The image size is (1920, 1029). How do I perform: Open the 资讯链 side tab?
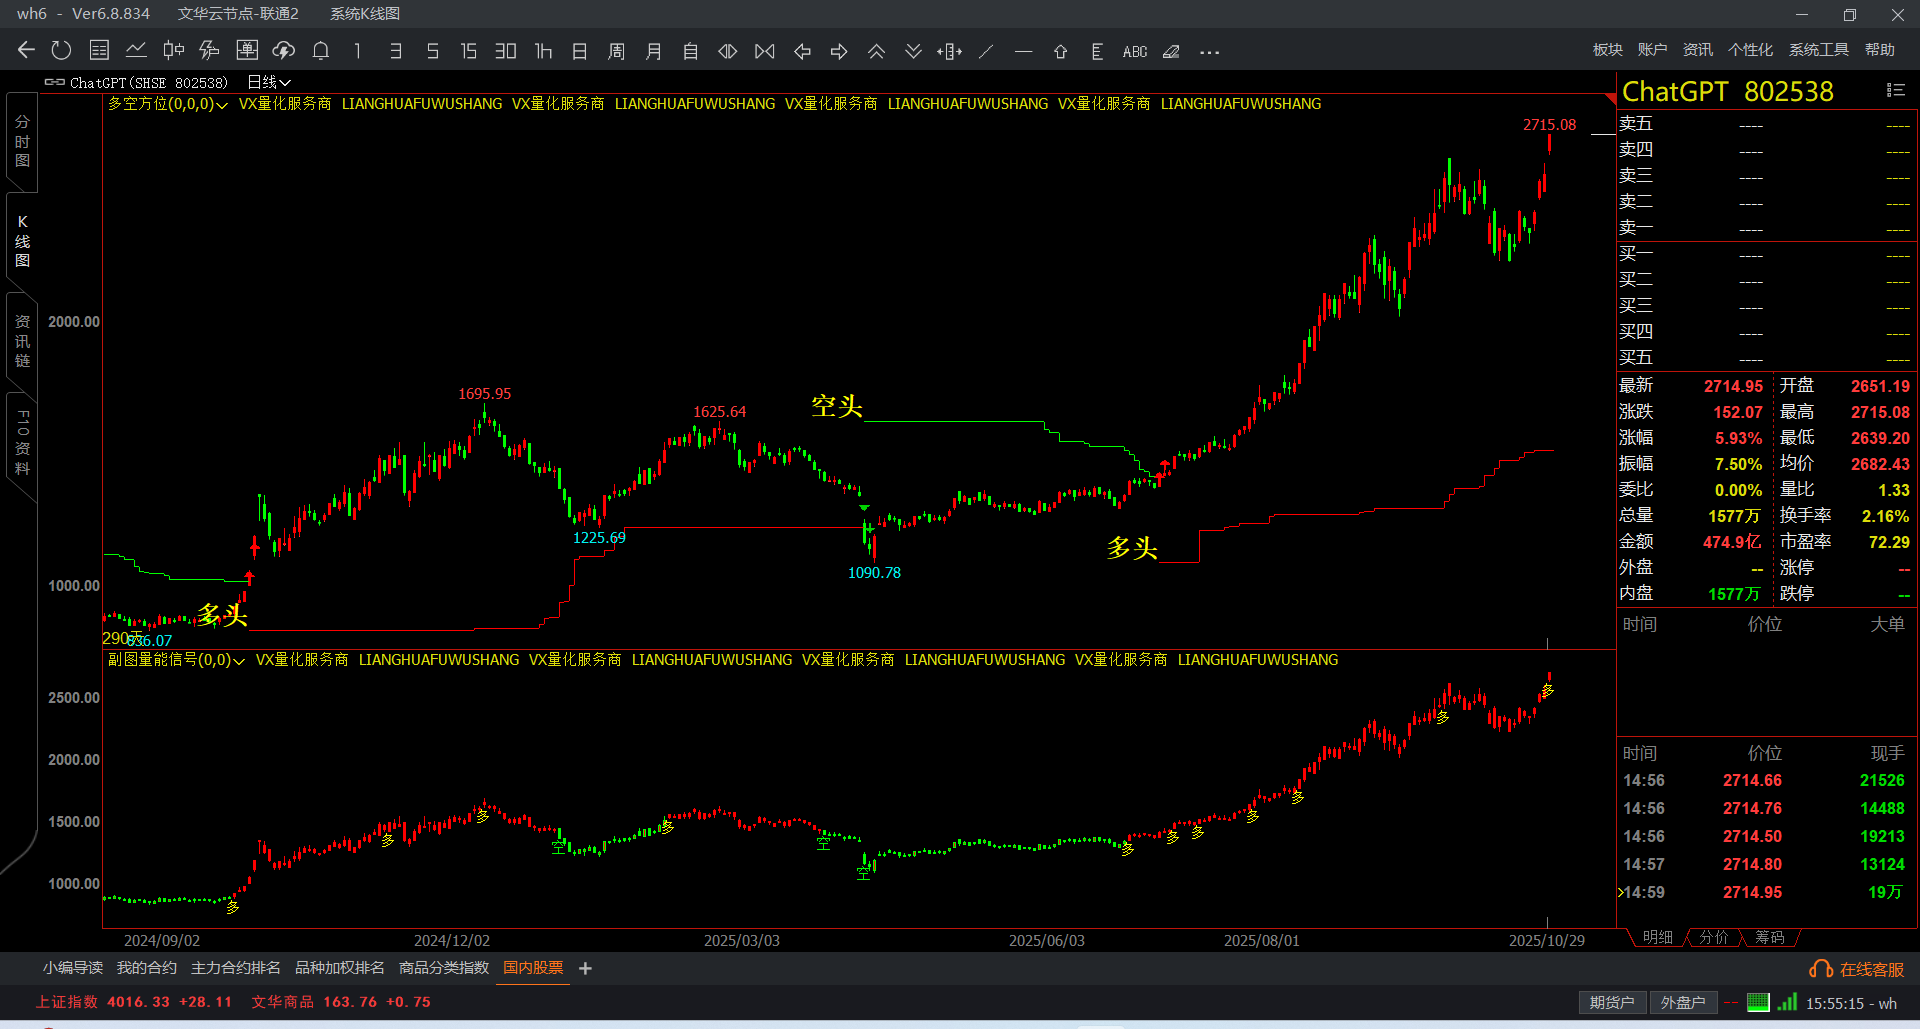pos(22,341)
